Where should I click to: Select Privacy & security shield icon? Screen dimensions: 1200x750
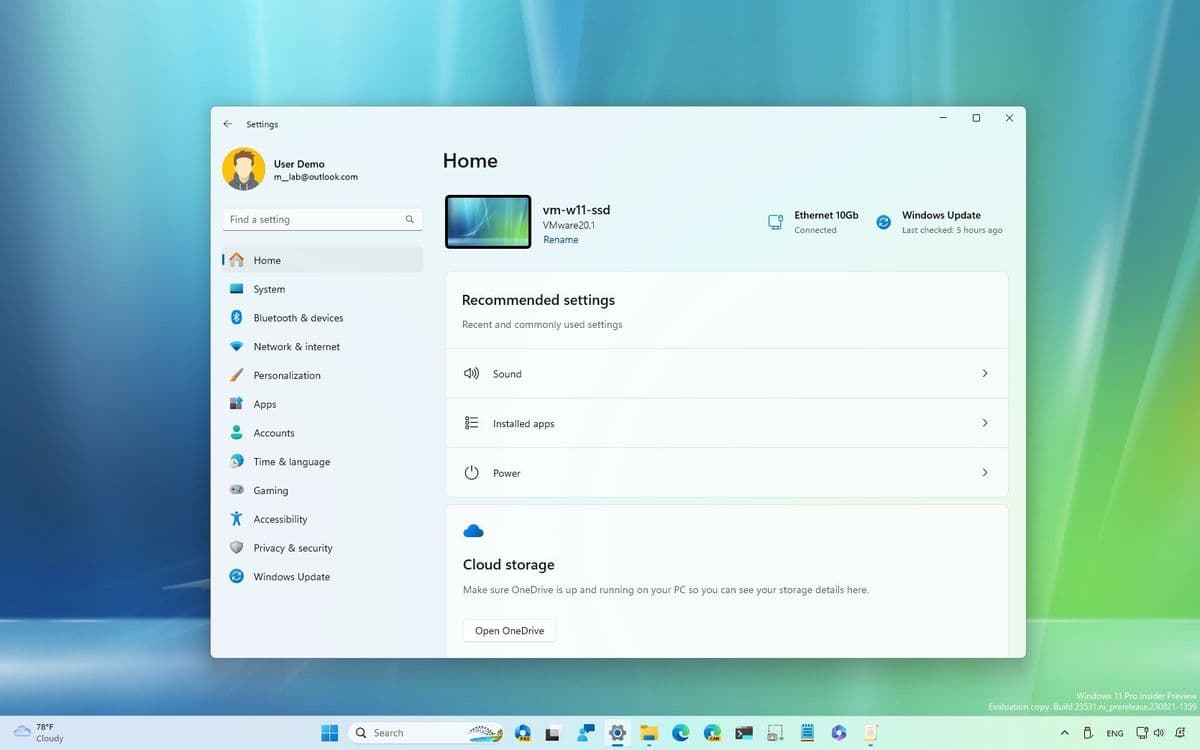pyautogui.click(x=239, y=547)
